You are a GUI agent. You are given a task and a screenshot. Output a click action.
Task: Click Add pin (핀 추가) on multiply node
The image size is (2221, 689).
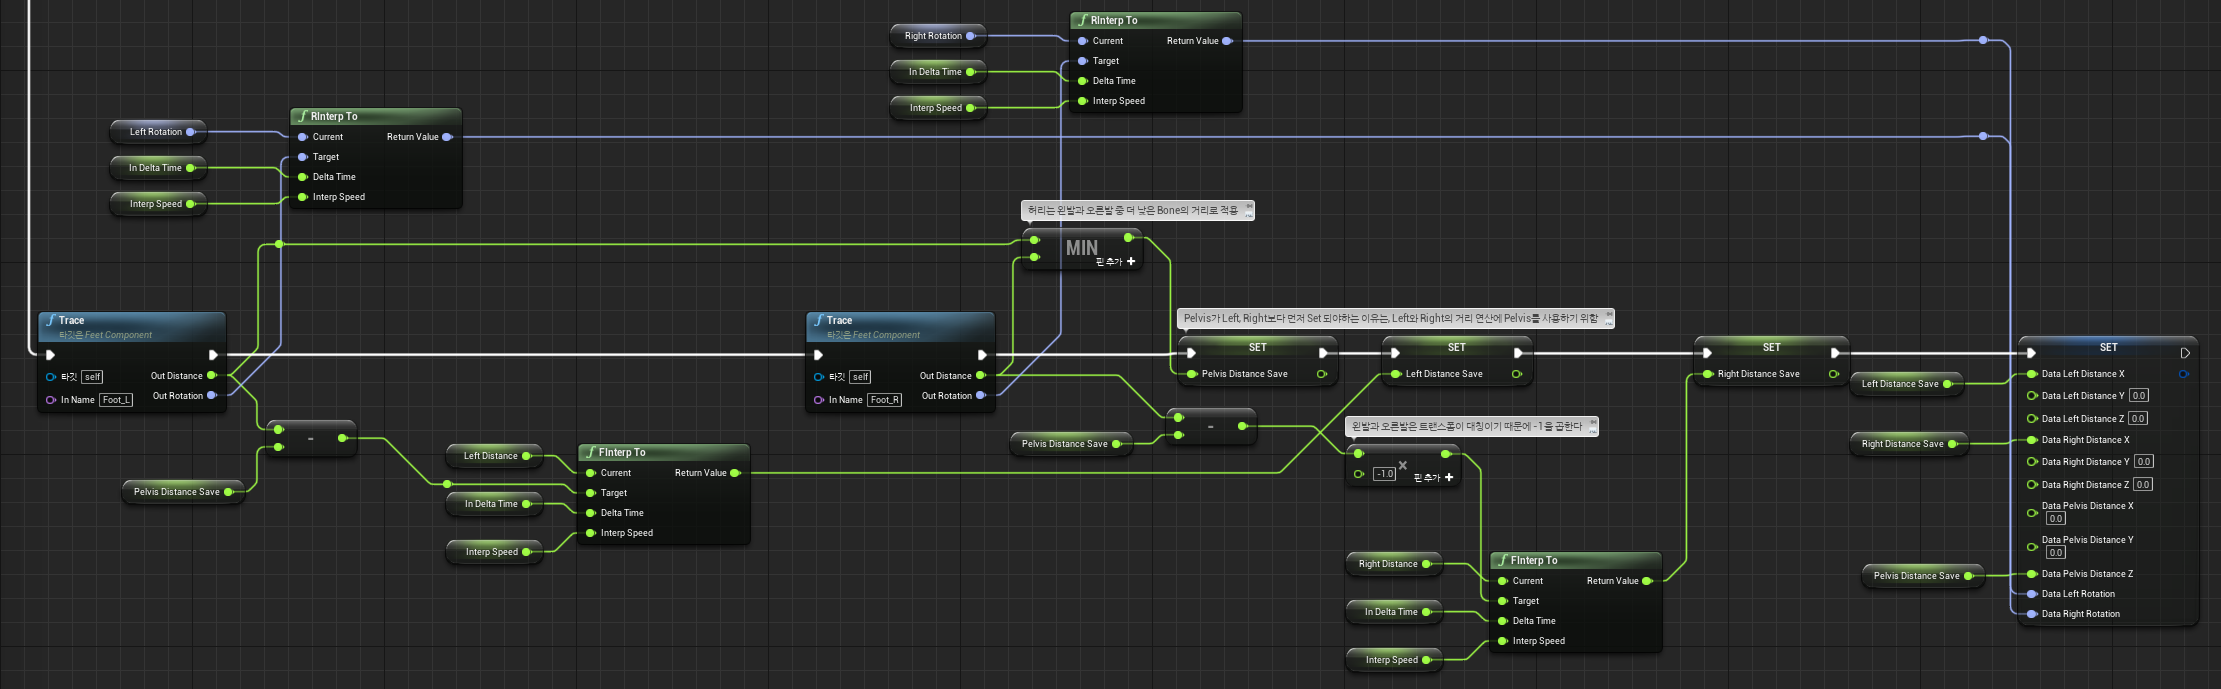click(1434, 478)
